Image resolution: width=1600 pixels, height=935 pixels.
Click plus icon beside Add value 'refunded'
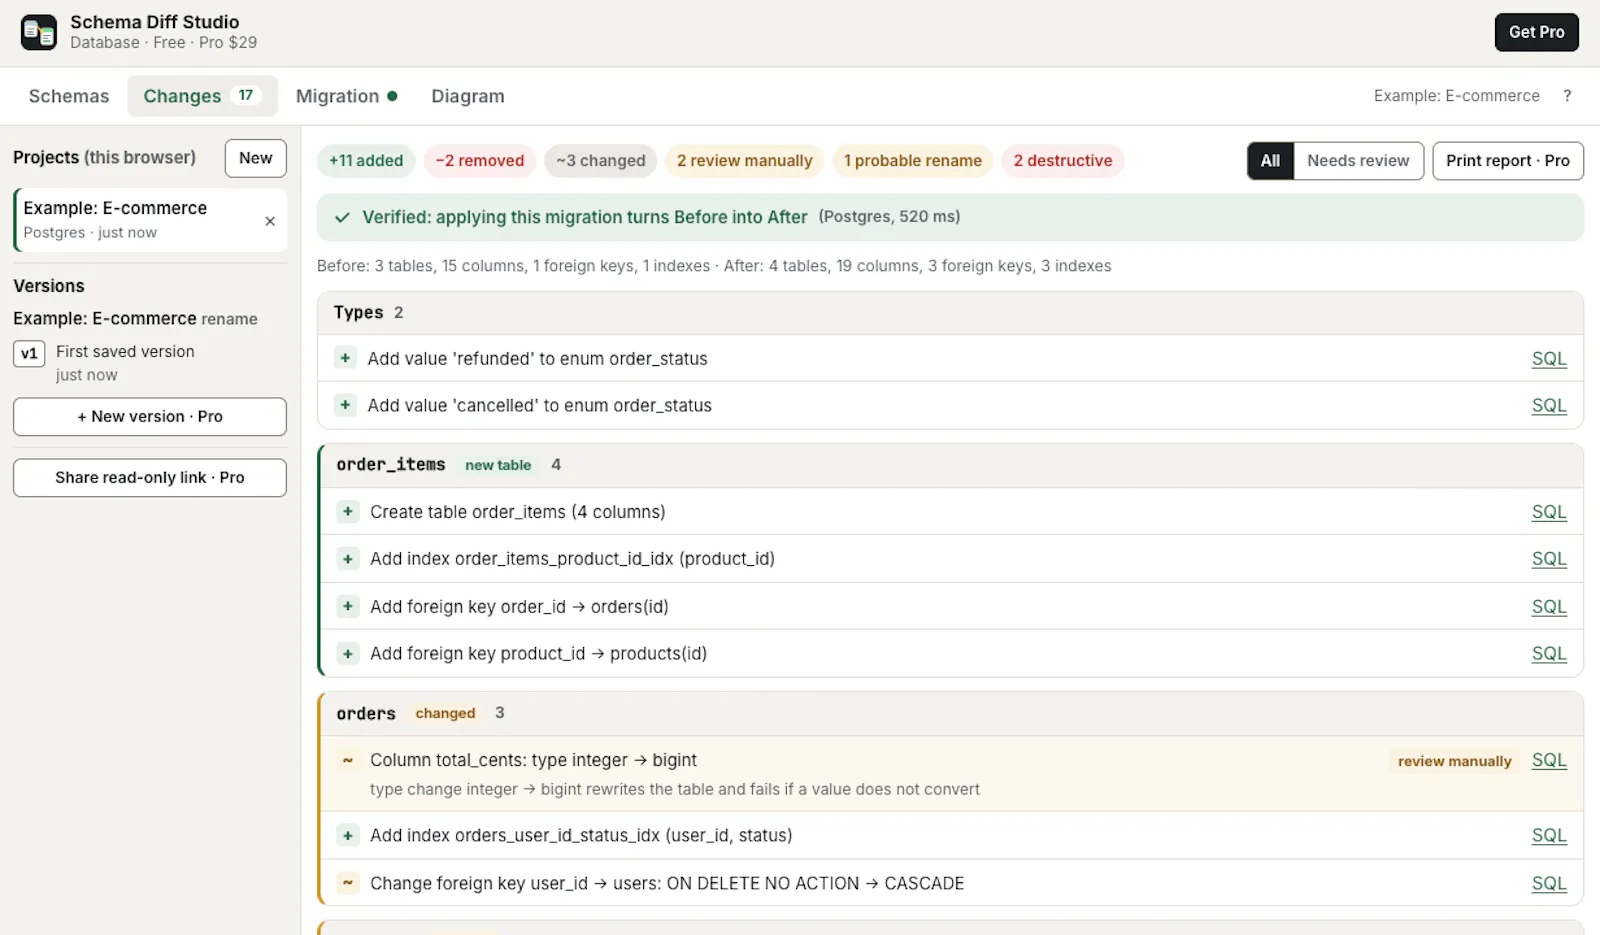pos(345,358)
